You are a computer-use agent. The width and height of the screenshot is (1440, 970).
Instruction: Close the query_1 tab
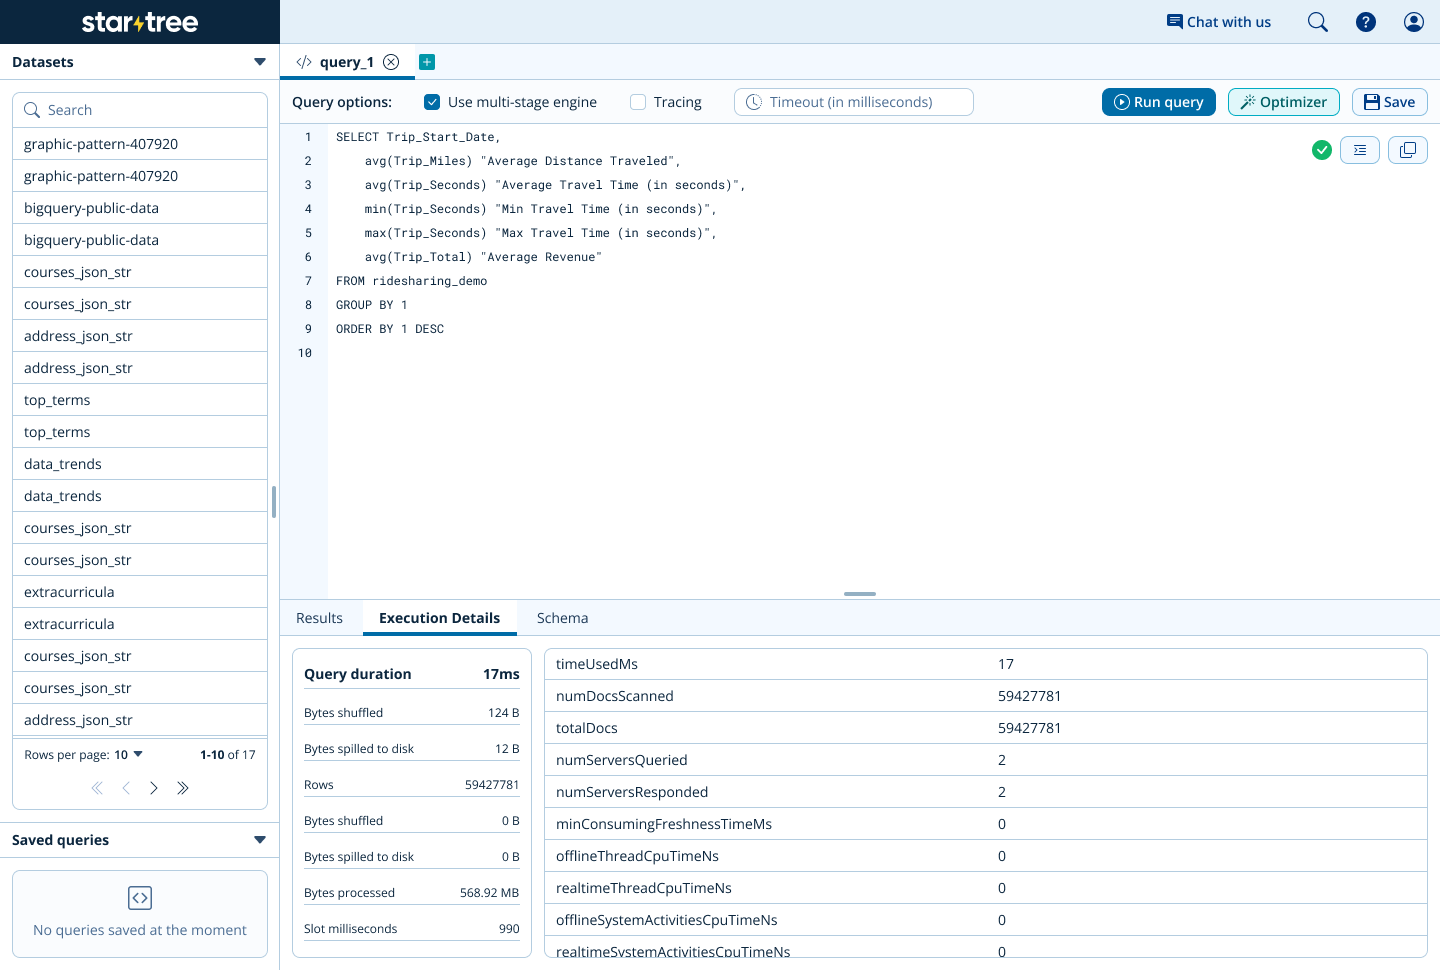click(391, 62)
